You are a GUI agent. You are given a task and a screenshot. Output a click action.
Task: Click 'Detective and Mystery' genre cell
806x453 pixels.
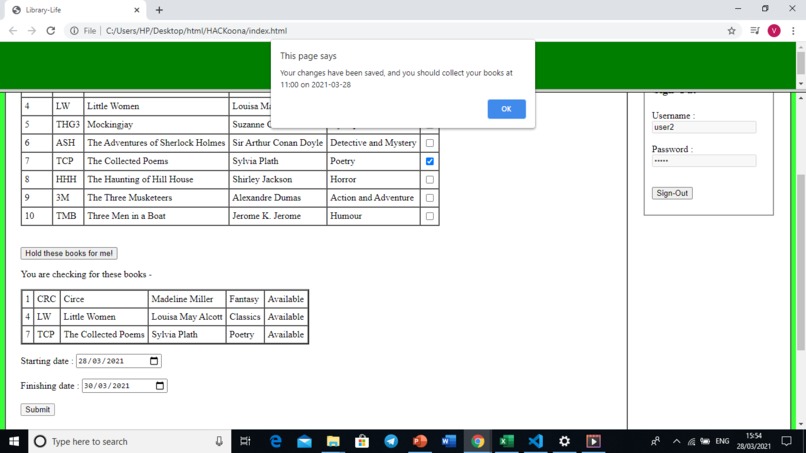tap(373, 142)
